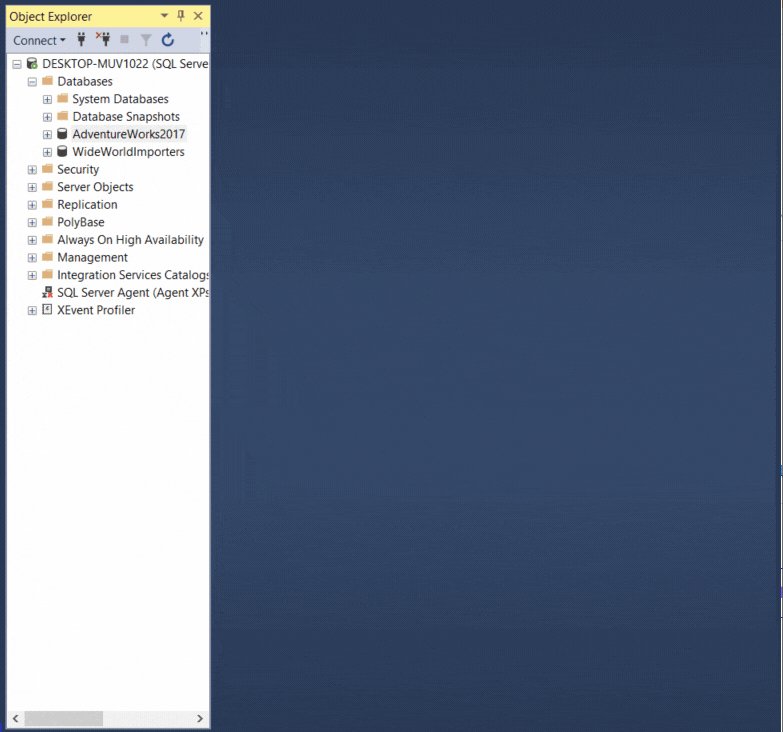
Task: Select the System Databases label
Action: click(x=120, y=99)
